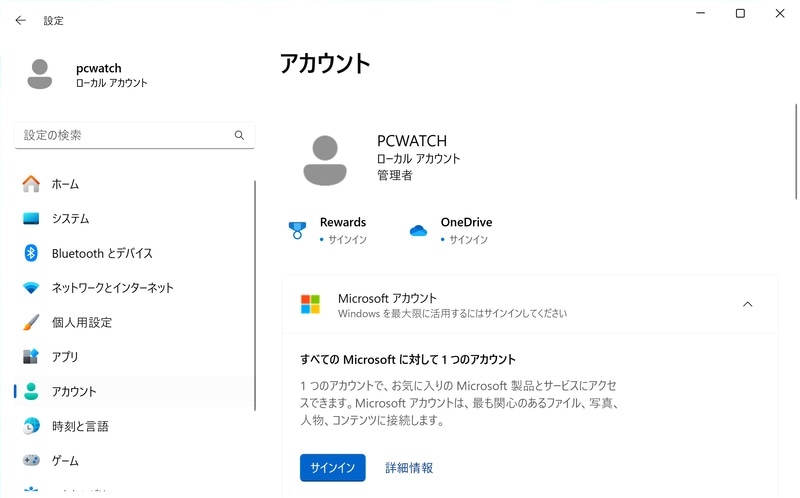
Task: Click サインイン under OneDrive
Action: coord(468,239)
